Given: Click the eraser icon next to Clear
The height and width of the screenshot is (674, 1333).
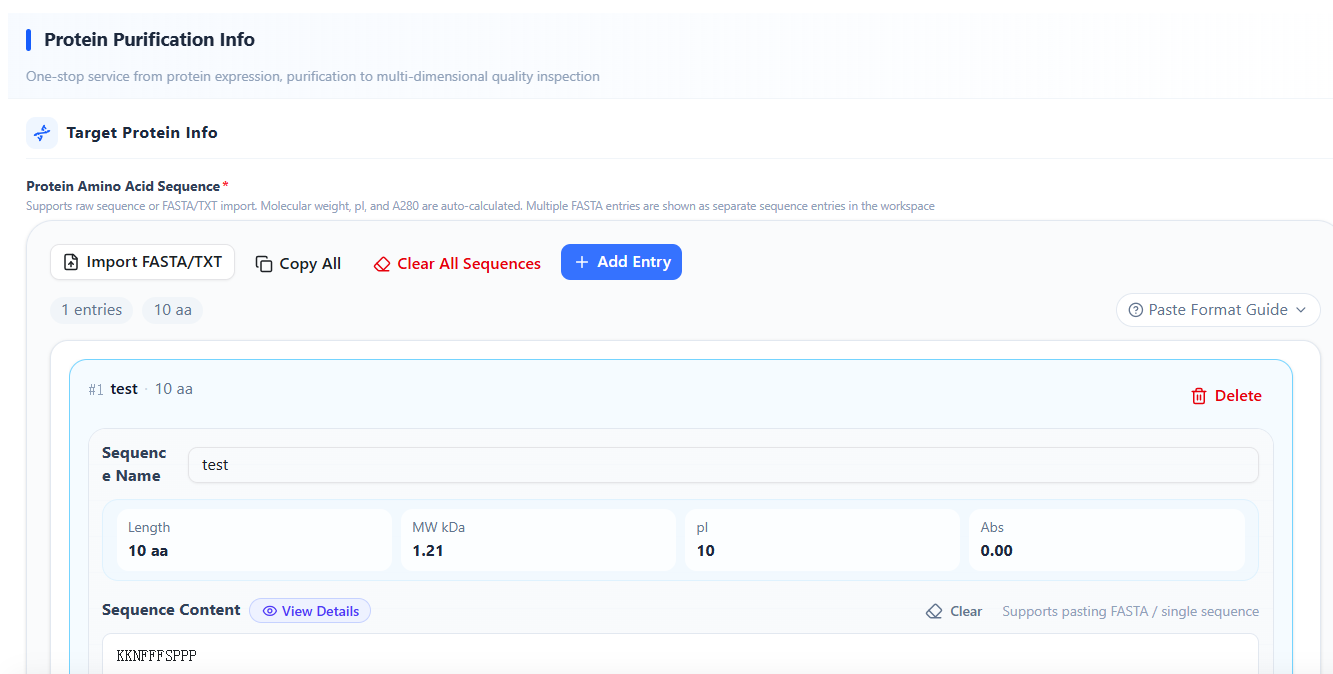Looking at the screenshot, I should (934, 611).
